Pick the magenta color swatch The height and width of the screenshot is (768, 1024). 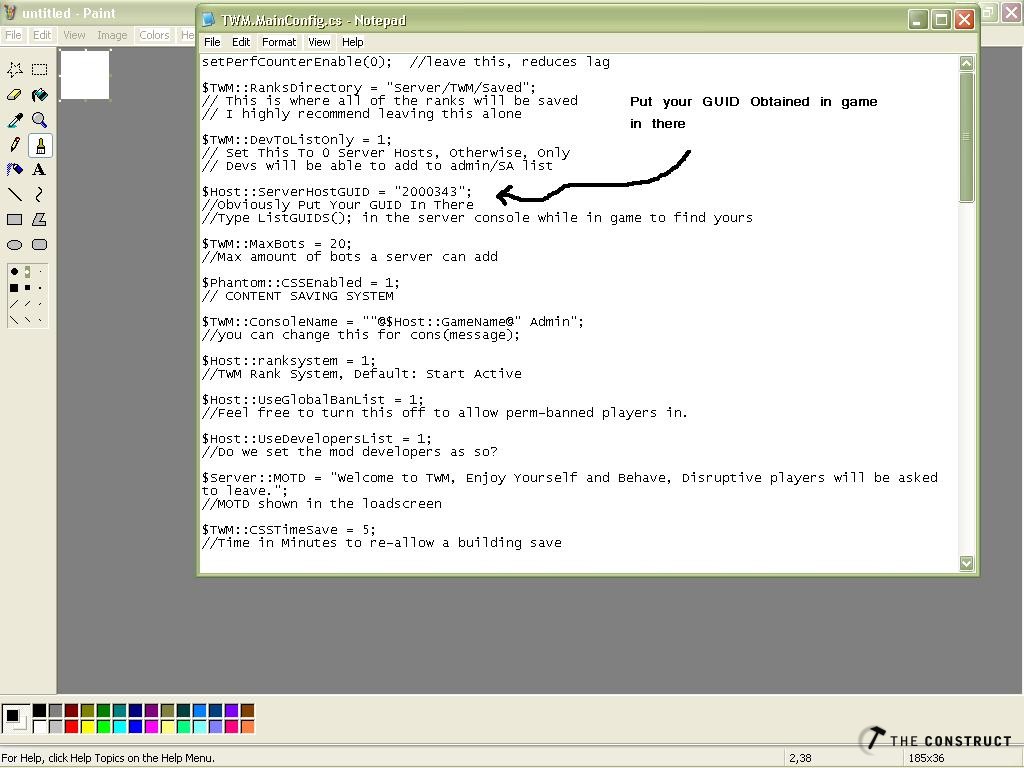point(152,726)
